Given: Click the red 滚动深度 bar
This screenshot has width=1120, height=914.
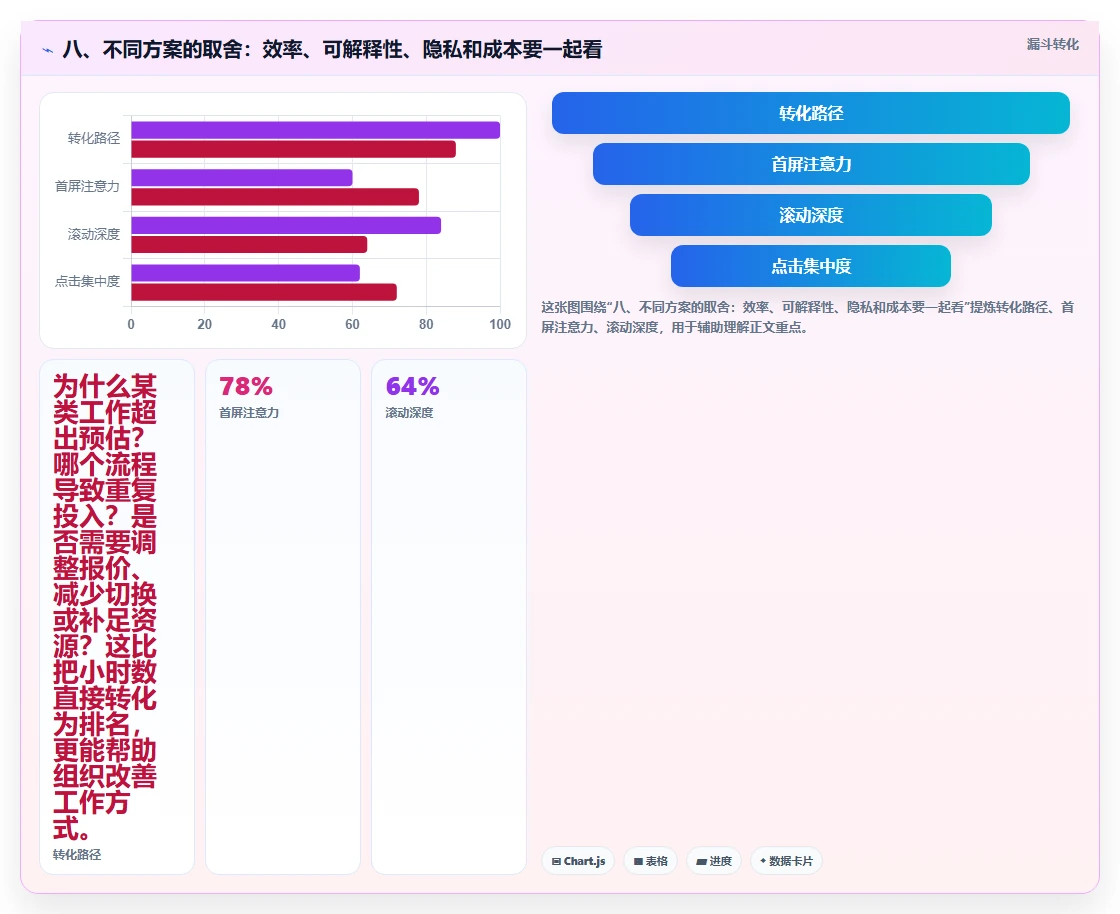Looking at the screenshot, I should coord(249,245).
